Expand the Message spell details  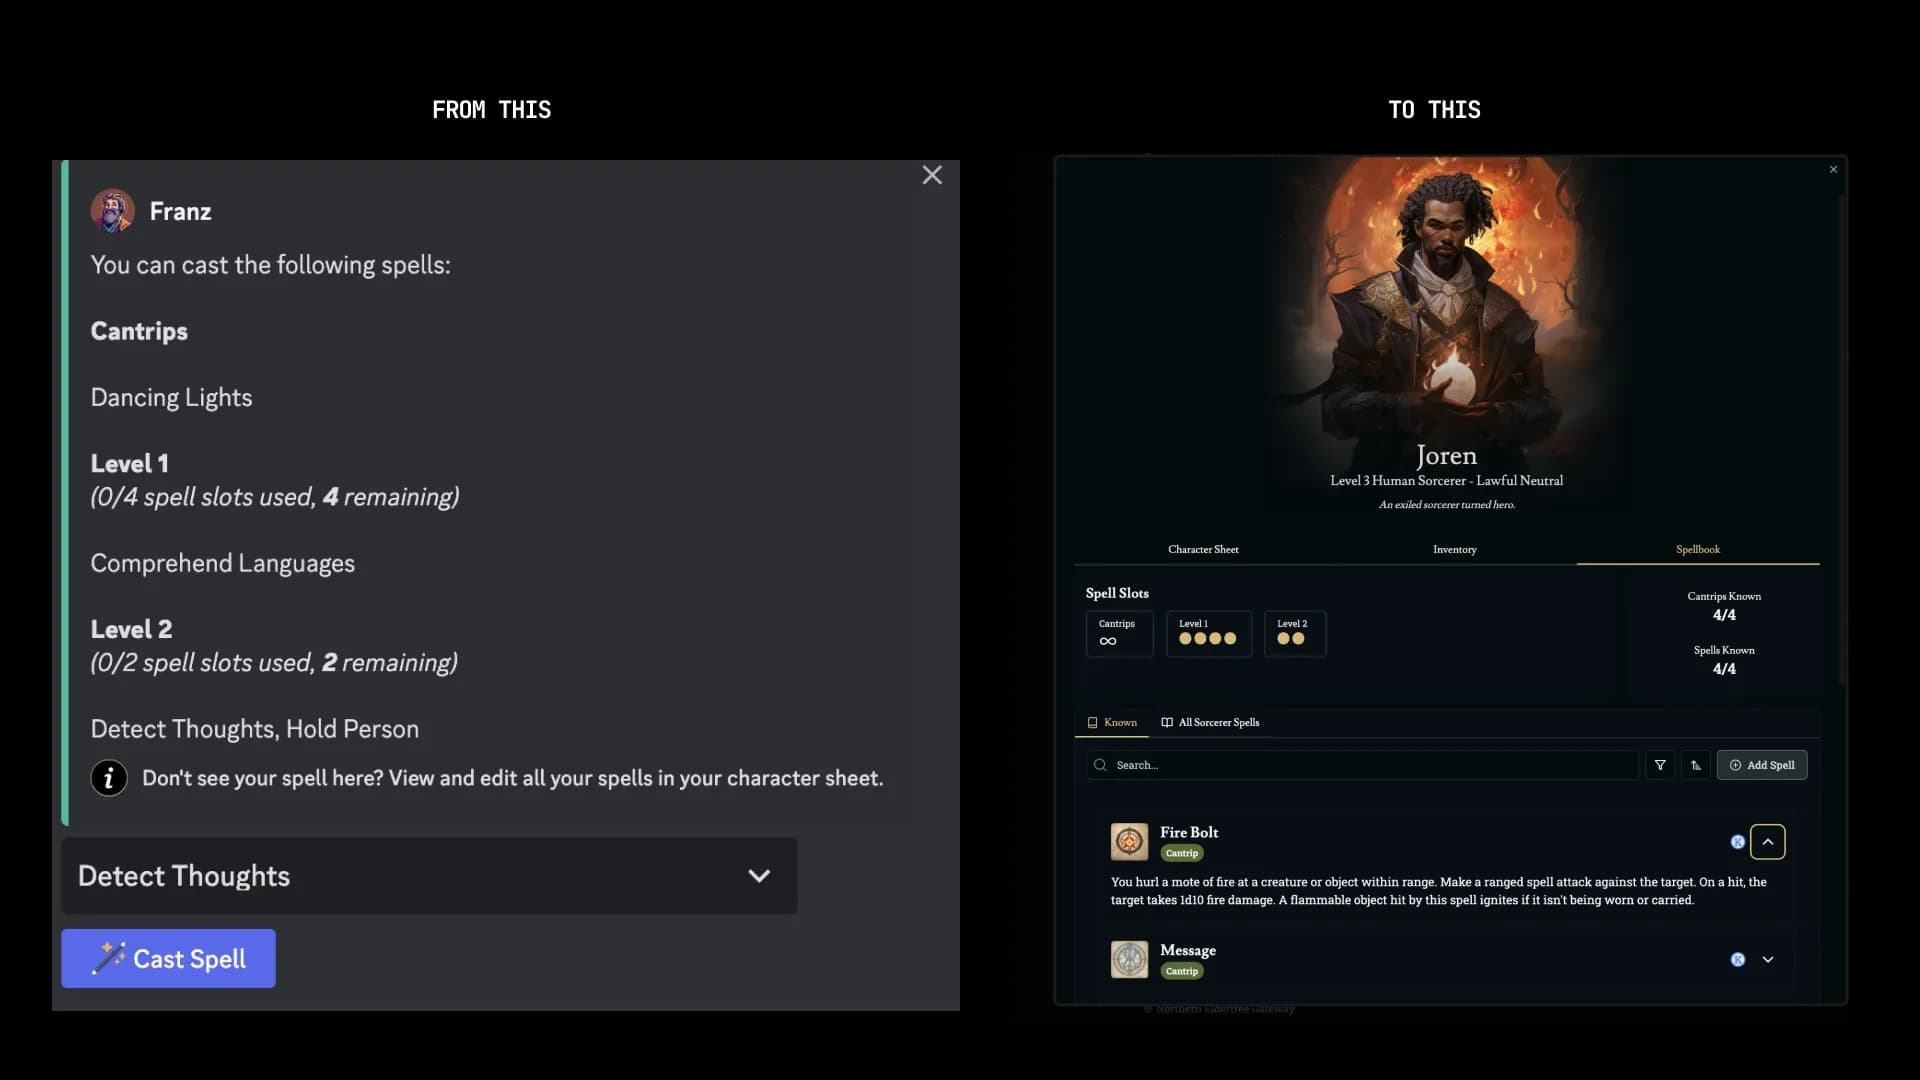(x=1768, y=960)
